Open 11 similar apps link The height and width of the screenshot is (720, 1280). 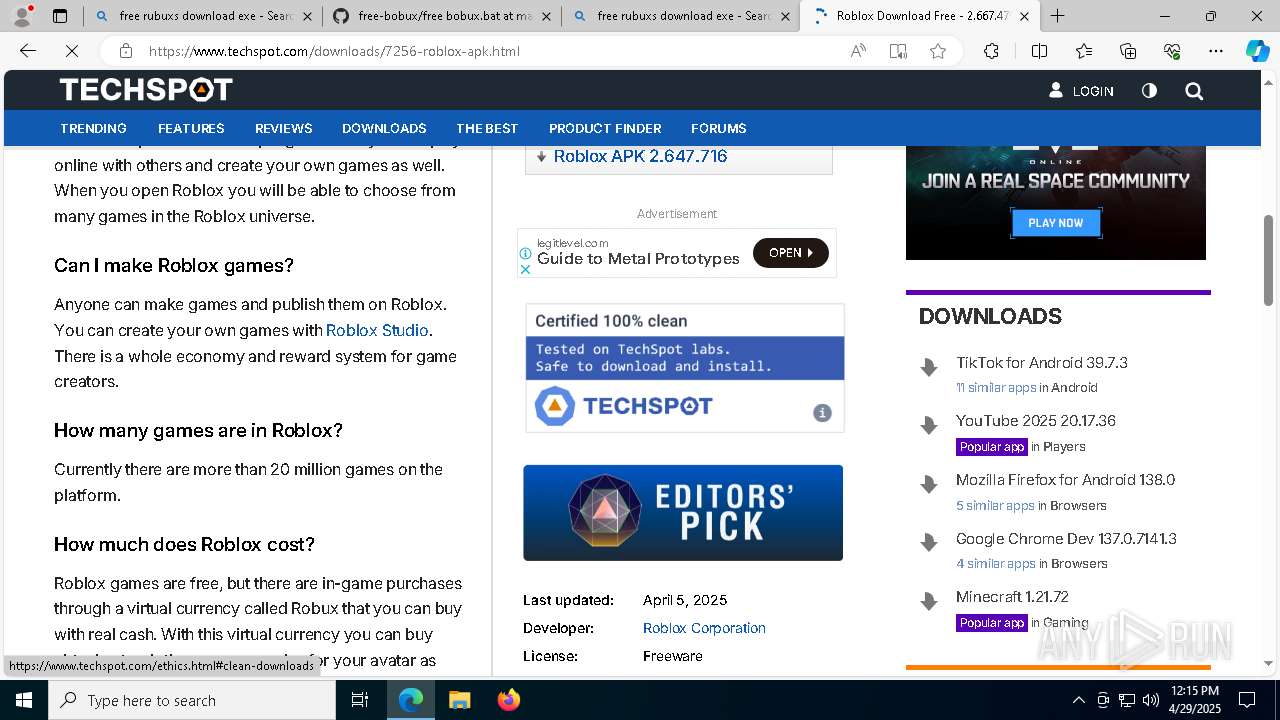point(996,388)
